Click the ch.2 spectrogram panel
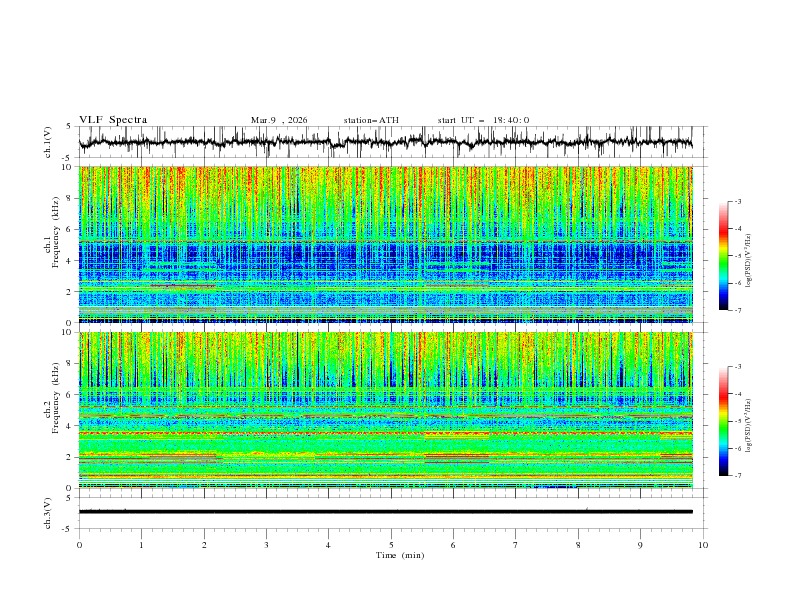 click(x=386, y=410)
